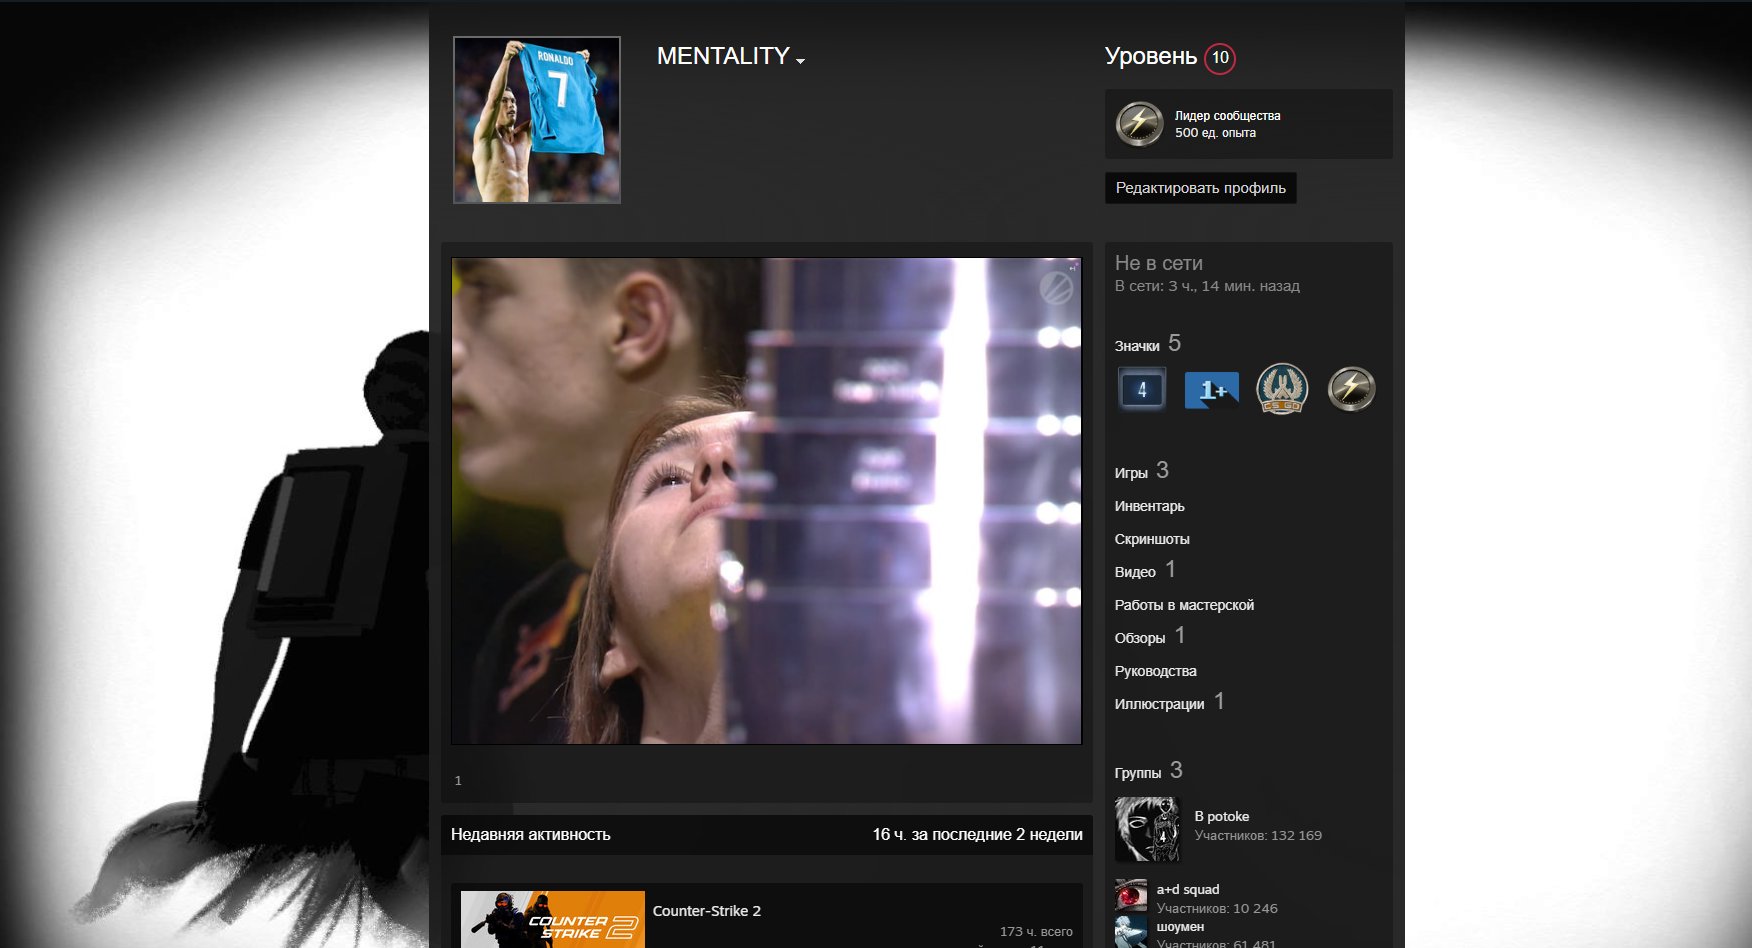Open the Инвентарь link
This screenshot has height=948, width=1752.
1149,506
